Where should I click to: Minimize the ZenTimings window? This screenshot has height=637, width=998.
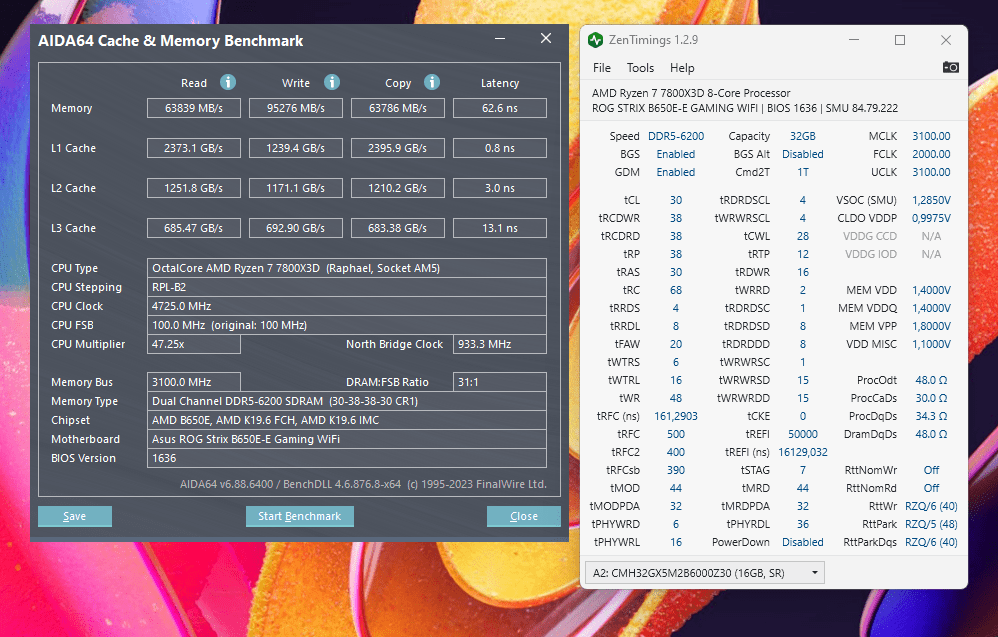(x=854, y=40)
